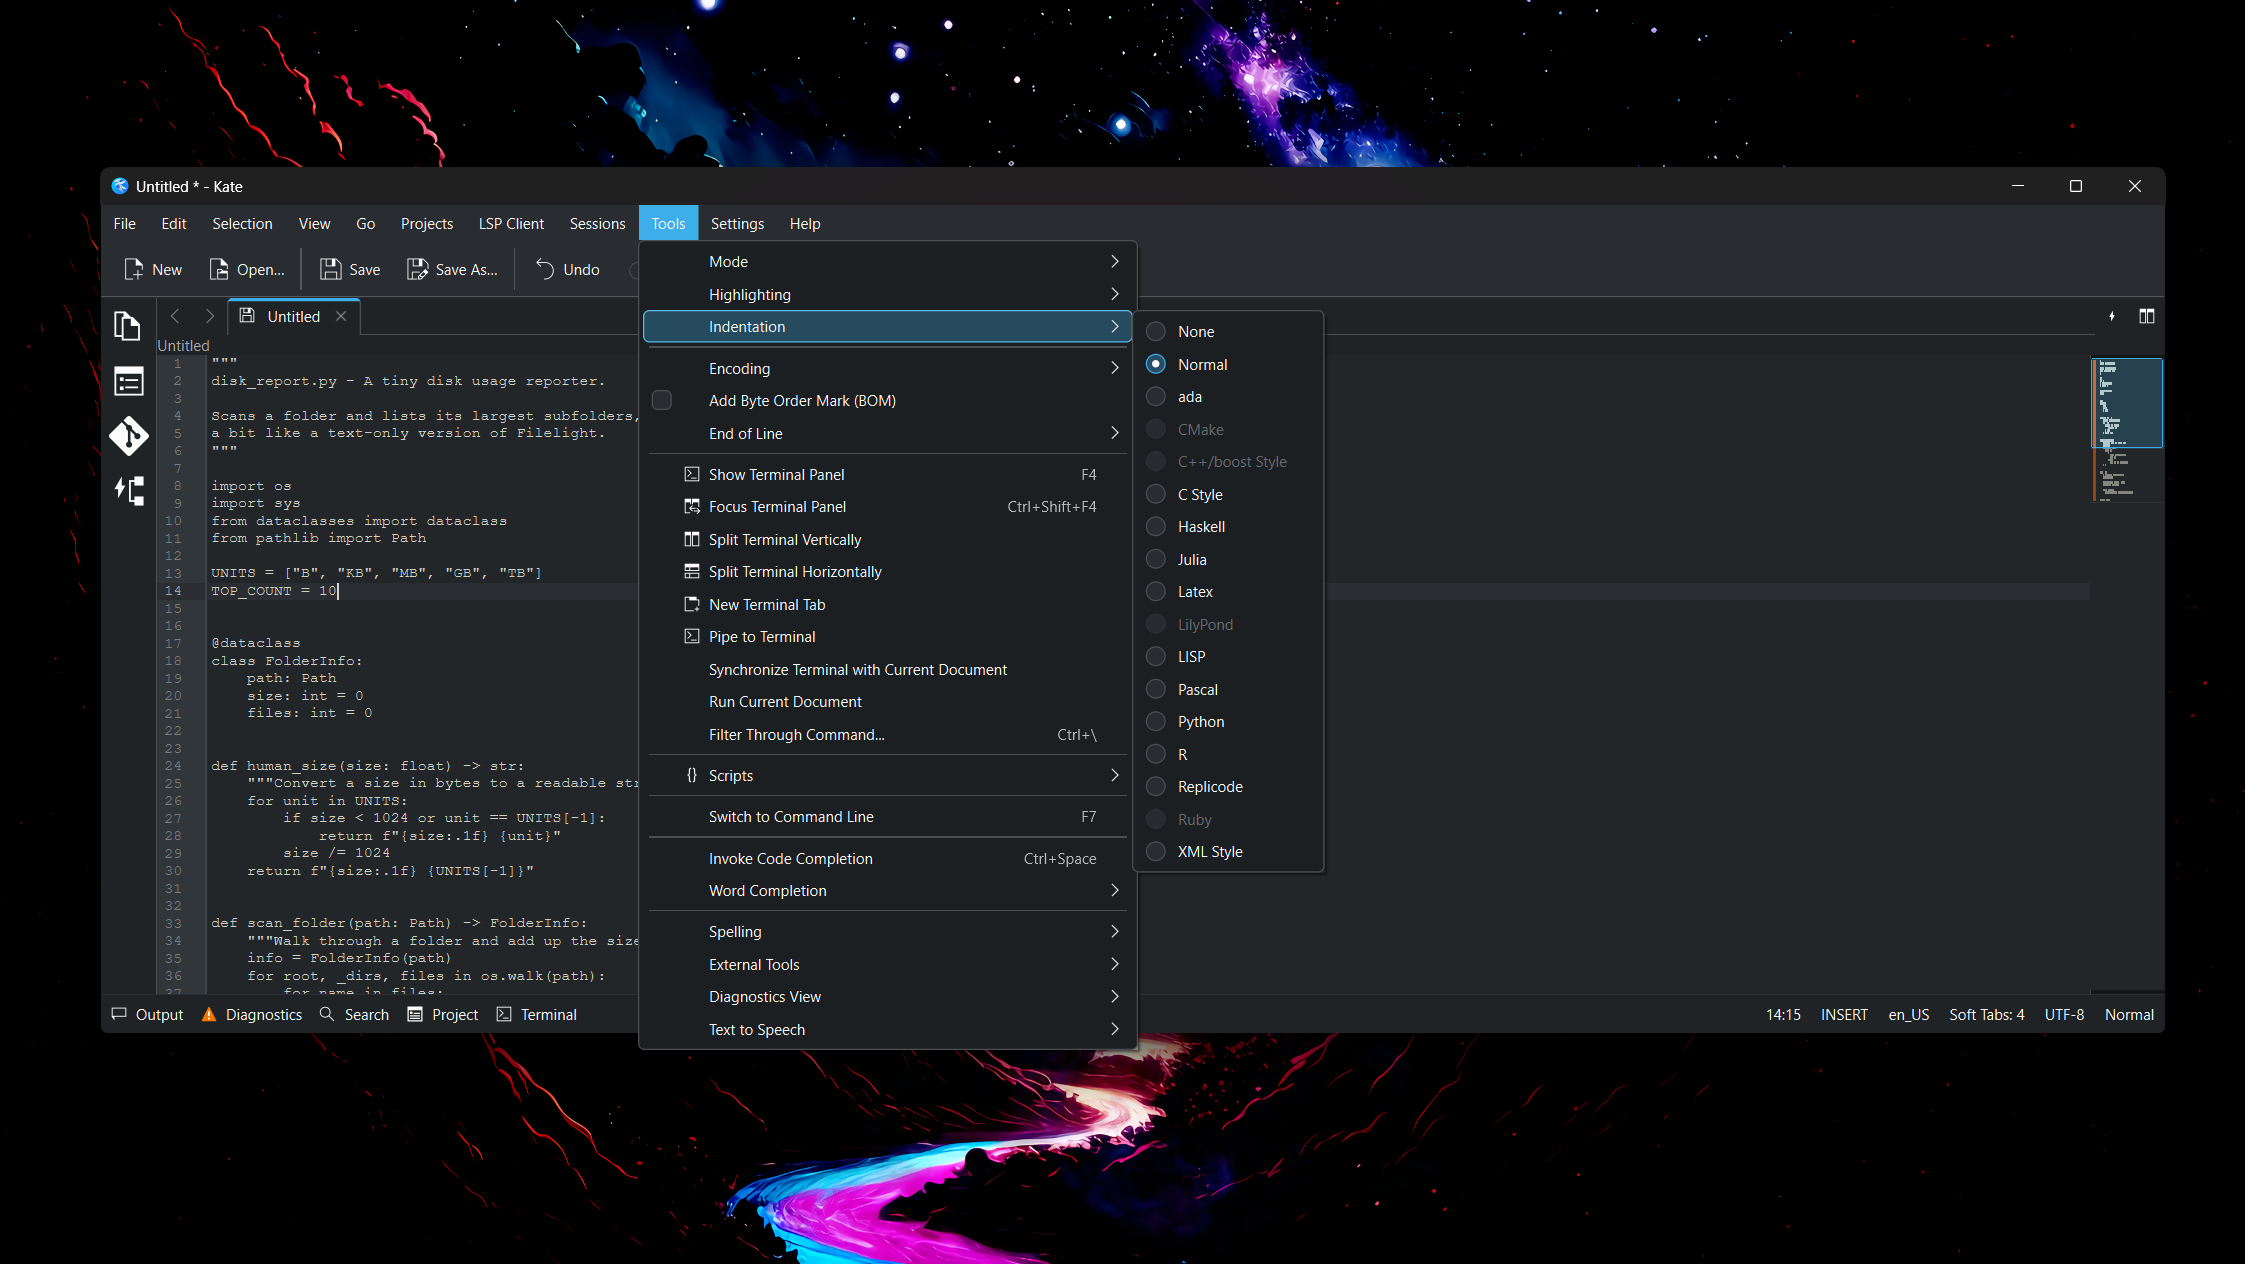Click the code minimap on the right
The height and width of the screenshot is (1264, 2245).
click(2126, 430)
